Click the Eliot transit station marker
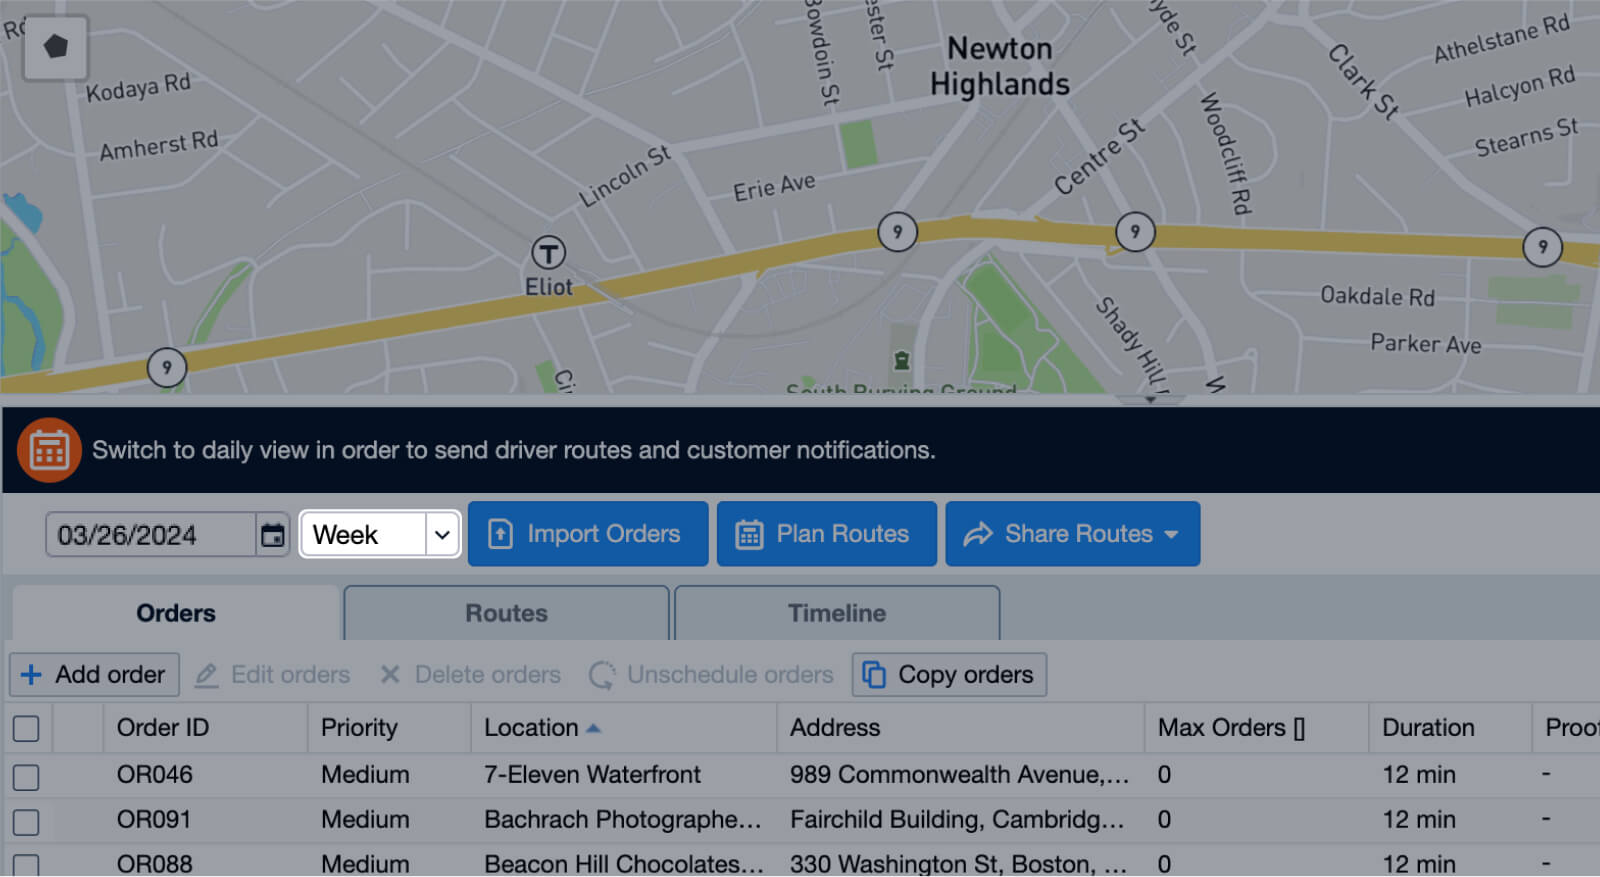Viewport: 1600px width, 877px height. [548, 252]
